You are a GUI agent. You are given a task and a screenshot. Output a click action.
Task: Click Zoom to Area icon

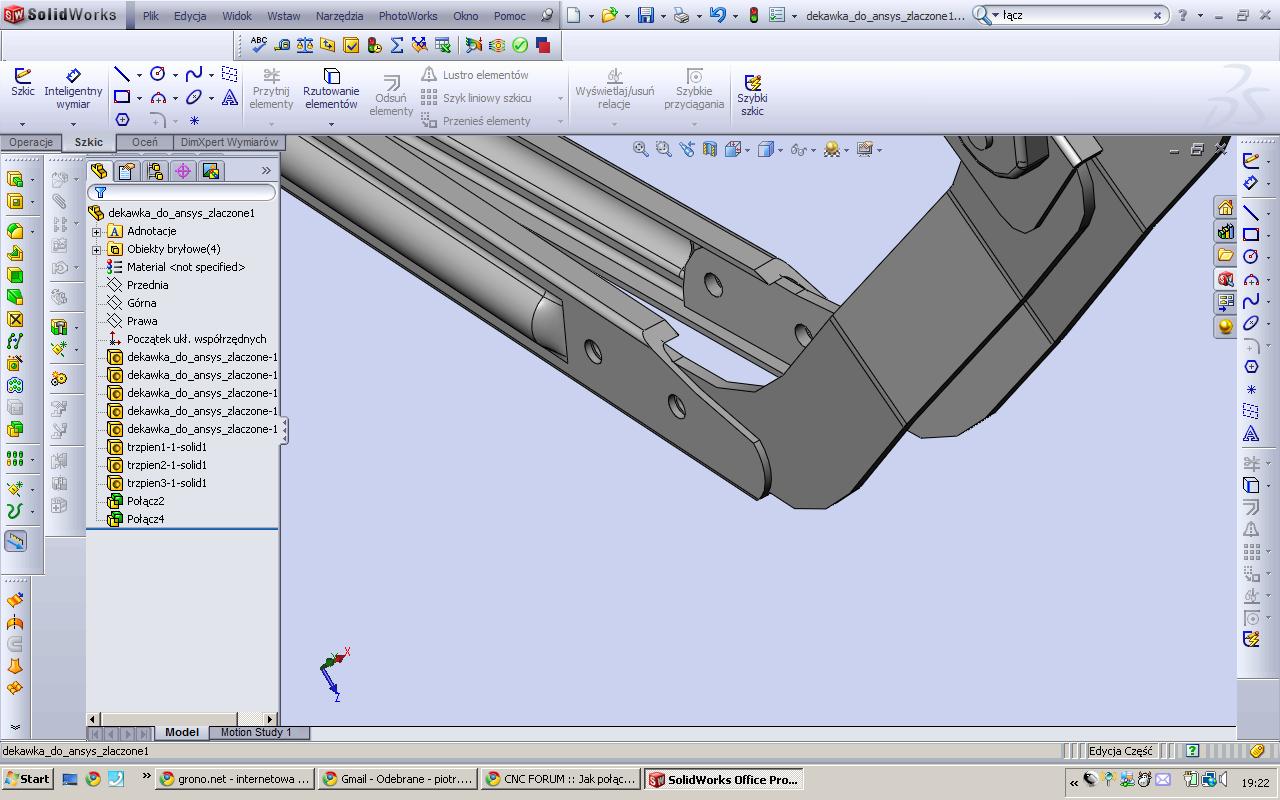pyautogui.click(x=664, y=149)
